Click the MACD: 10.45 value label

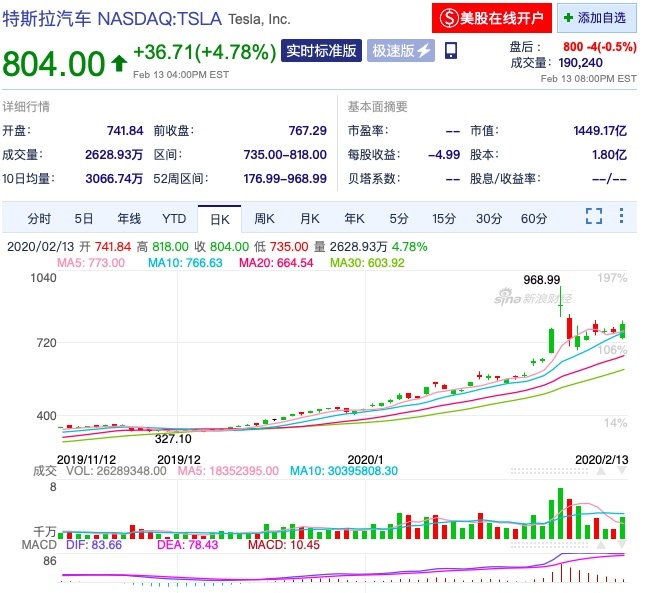pyautogui.click(x=284, y=545)
